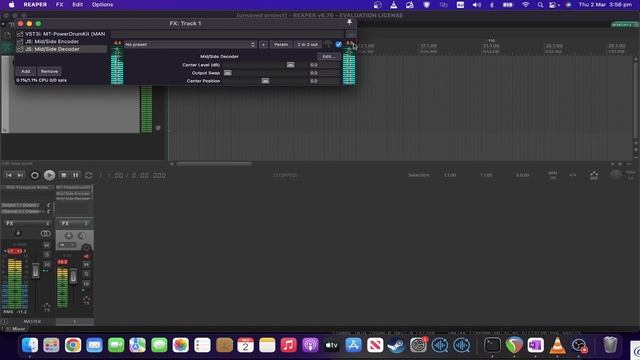Click the Center Level value field
The width and height of the screenshot is (640, 360).
click(x=324, y=65)
